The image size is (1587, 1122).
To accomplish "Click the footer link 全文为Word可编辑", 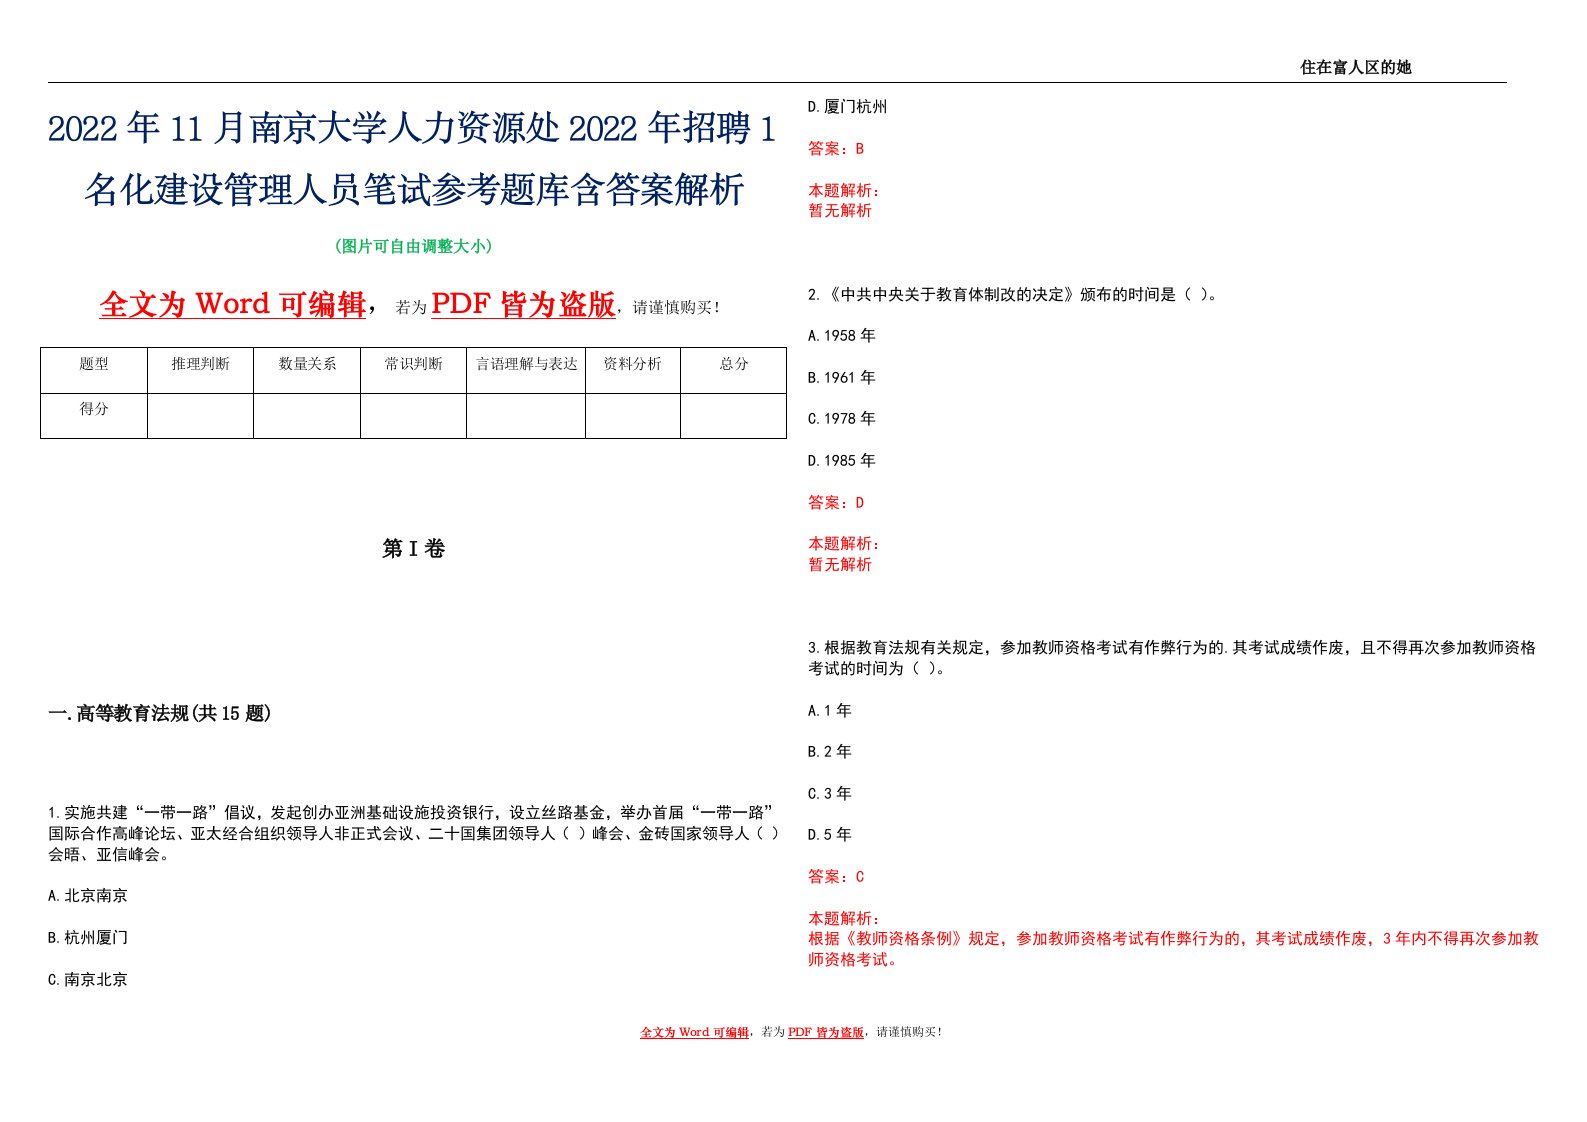I will [694, 1032].
